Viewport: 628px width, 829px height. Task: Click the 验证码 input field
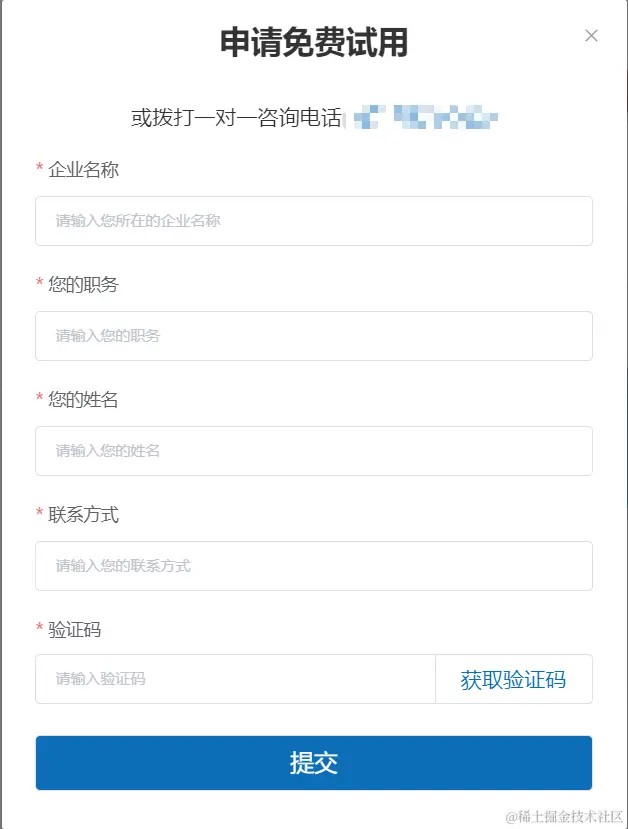point(235,679)
